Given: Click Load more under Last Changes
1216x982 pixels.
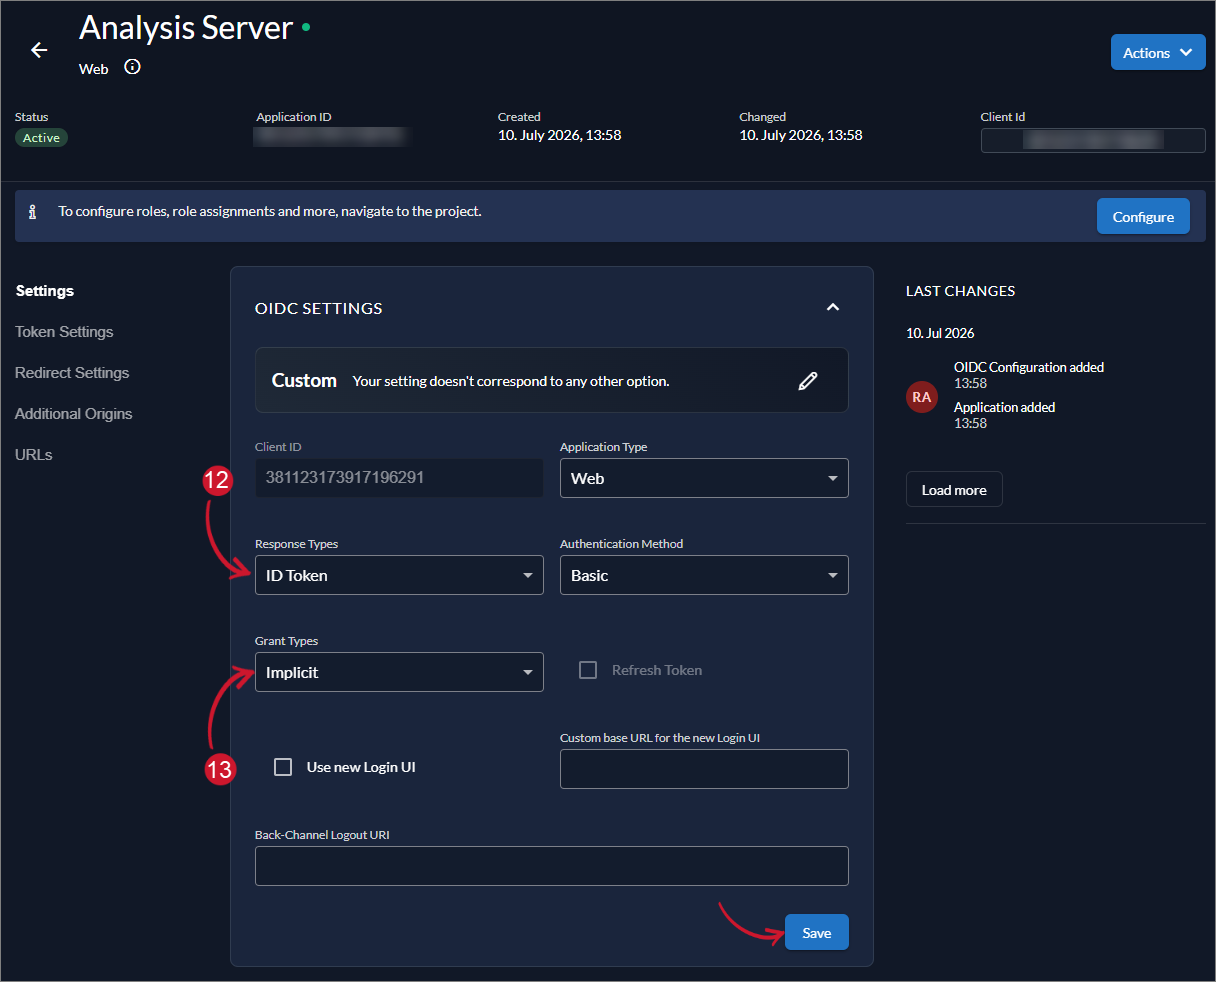Looking at the screenshot, I should click(954, 490).
